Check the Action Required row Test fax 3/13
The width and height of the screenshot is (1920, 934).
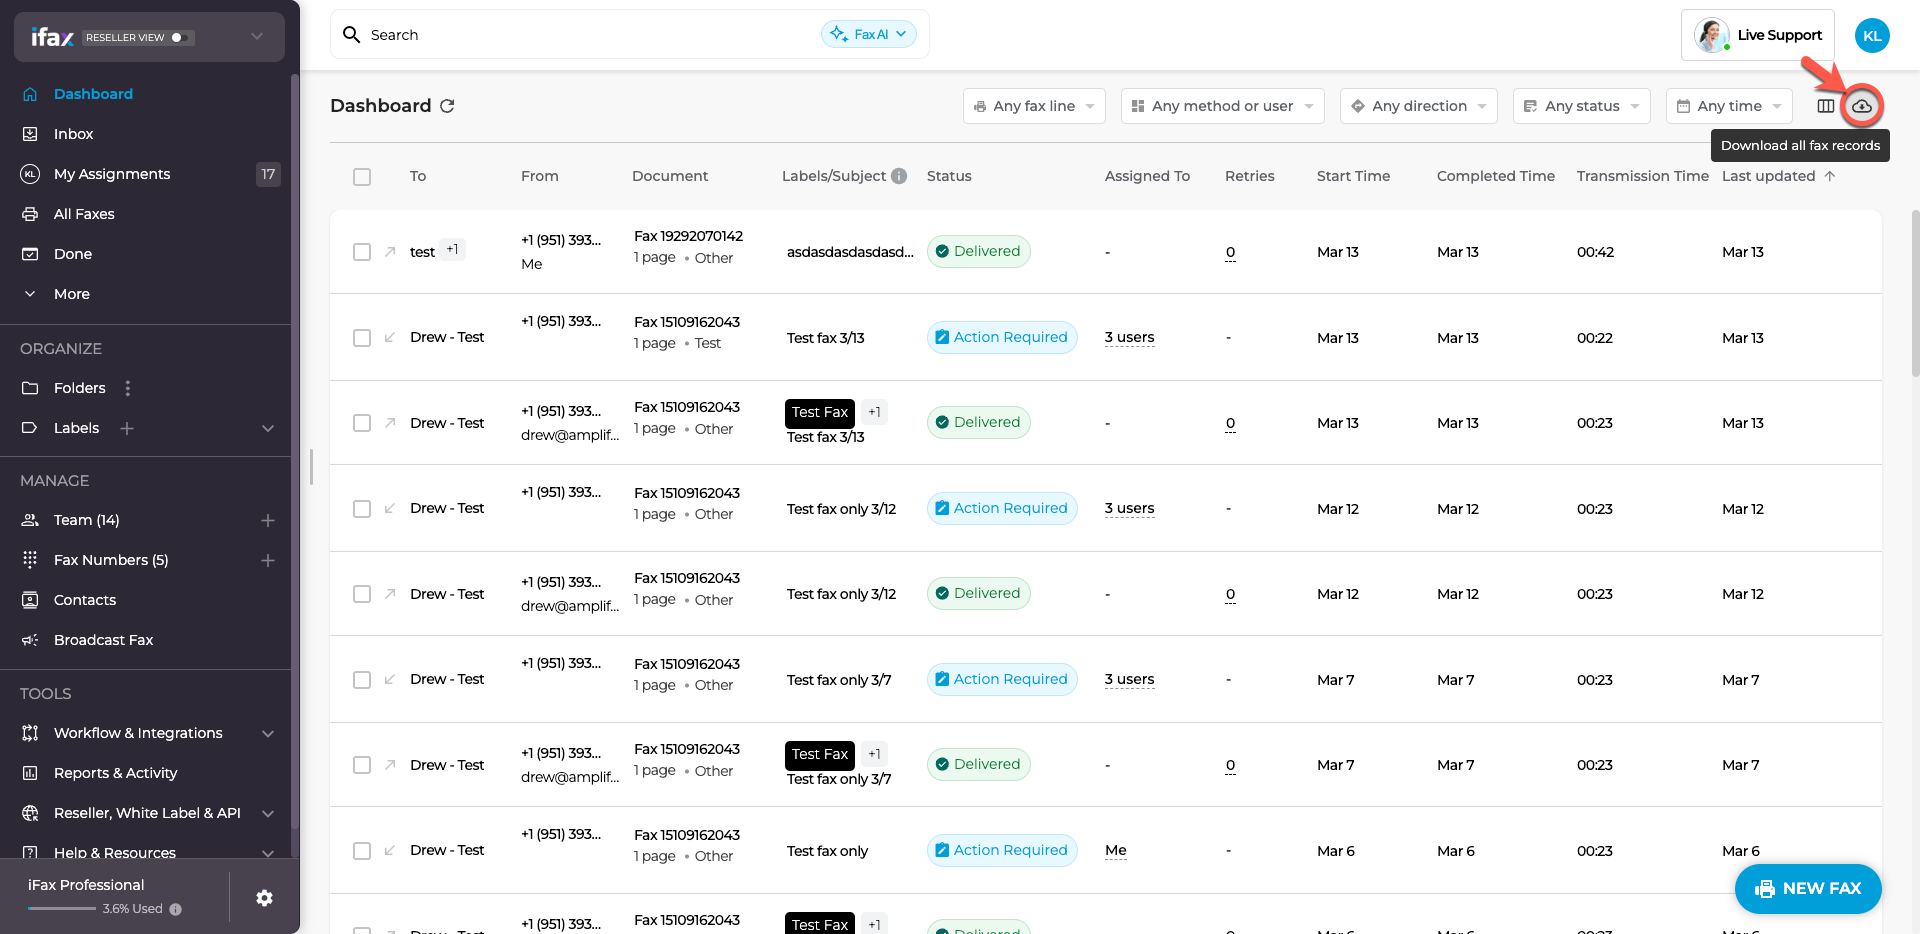pyautogui.click(x=362, y=338)
